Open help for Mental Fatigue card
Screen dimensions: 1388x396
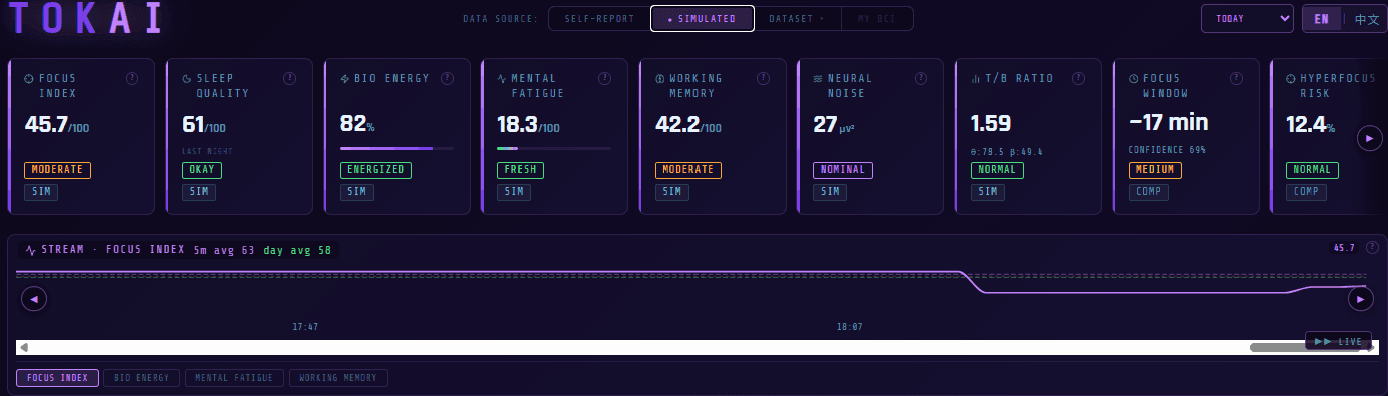605,78
